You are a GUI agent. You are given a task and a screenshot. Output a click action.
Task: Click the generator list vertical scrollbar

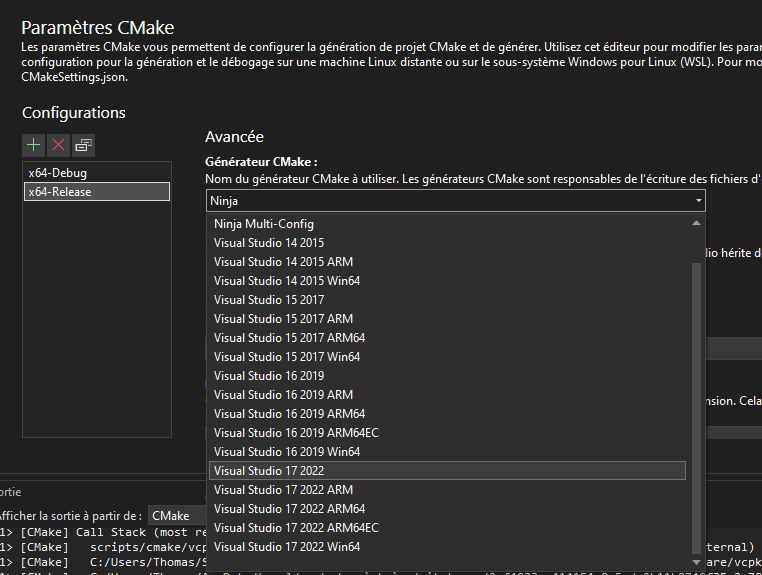coord(697,400)
